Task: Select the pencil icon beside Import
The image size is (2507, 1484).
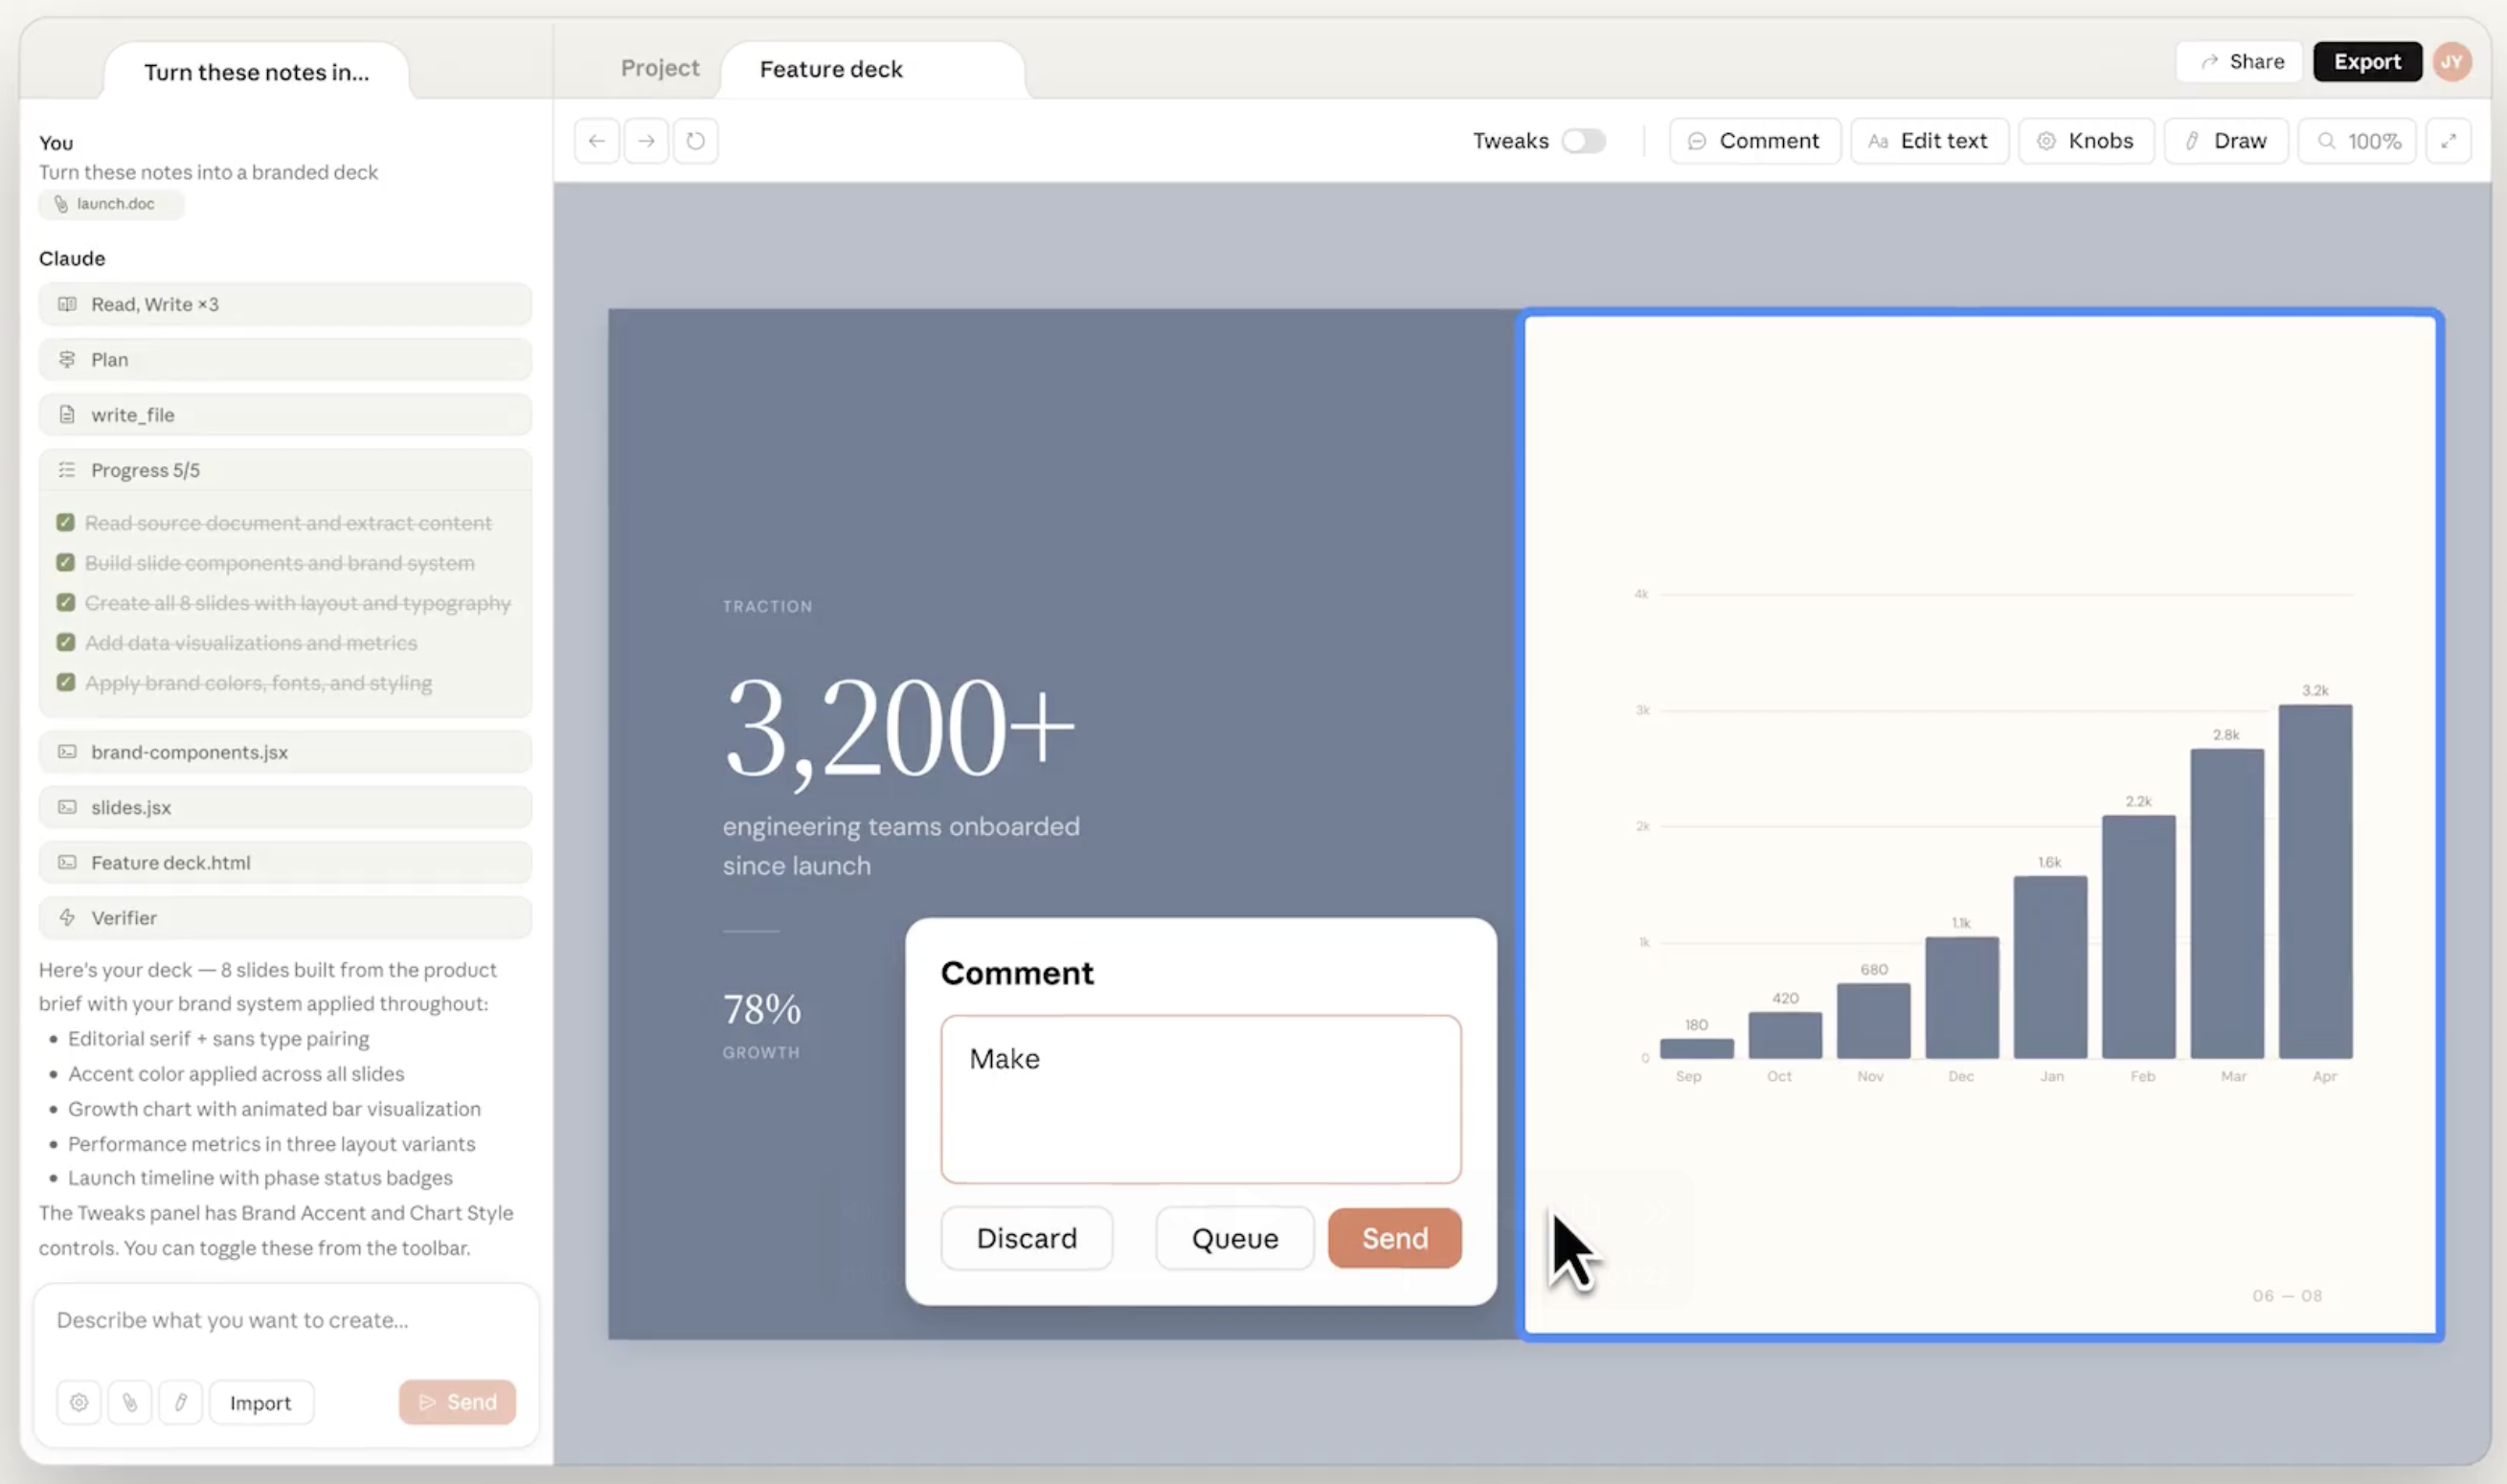Action: click(x=180, y=1401)
